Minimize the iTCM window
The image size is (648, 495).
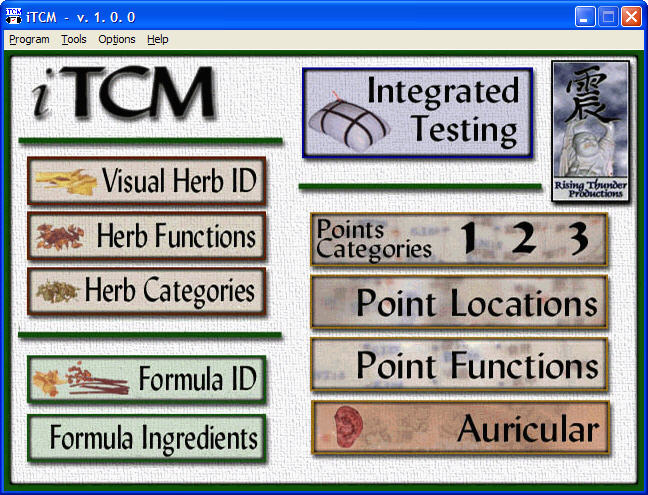tap(585, 17)
